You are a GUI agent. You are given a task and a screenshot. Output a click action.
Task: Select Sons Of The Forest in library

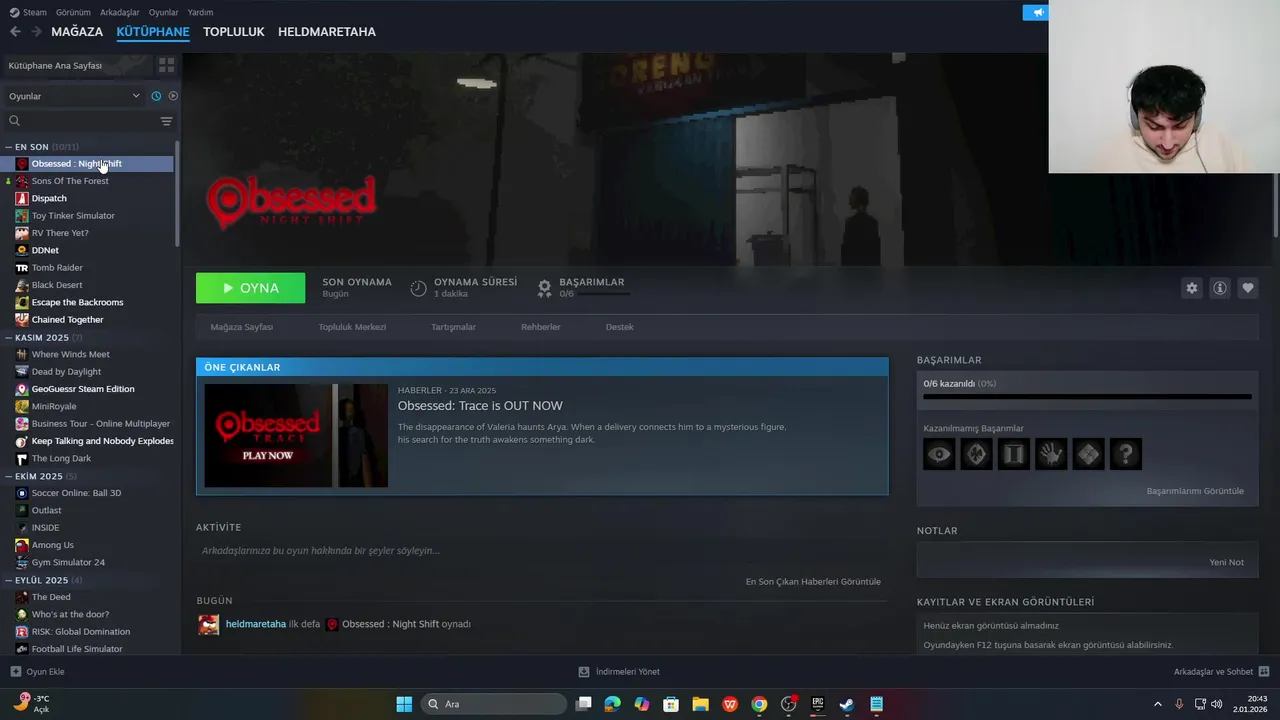(70, 181)
